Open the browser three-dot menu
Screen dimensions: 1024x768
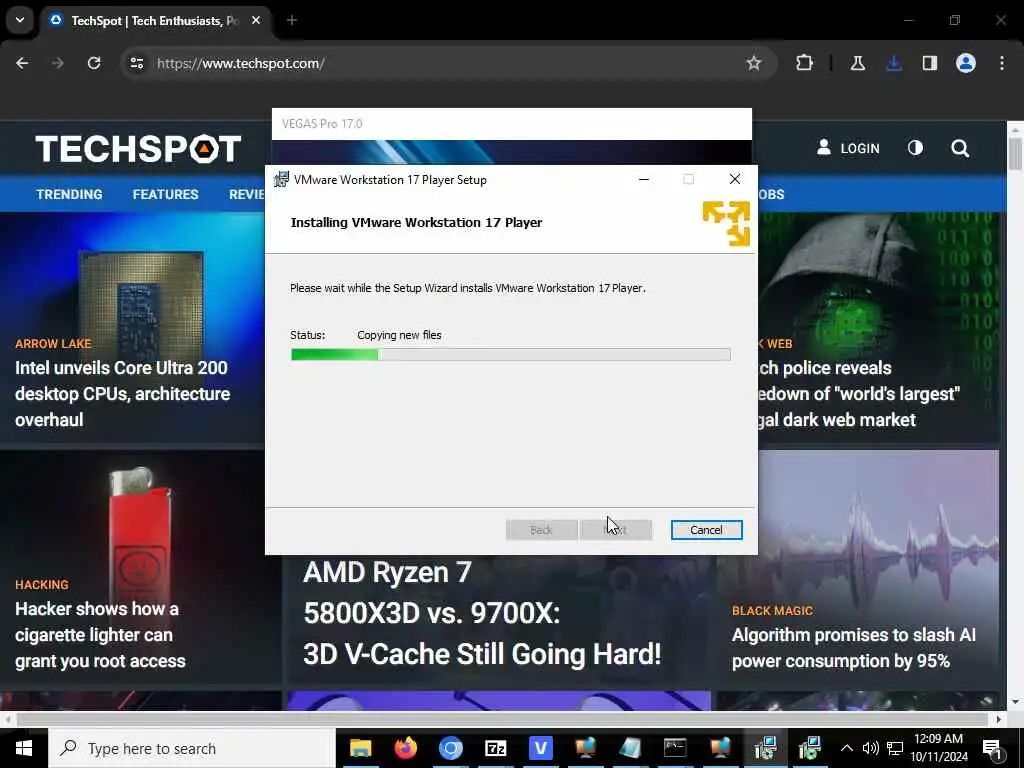(1002, 63)
